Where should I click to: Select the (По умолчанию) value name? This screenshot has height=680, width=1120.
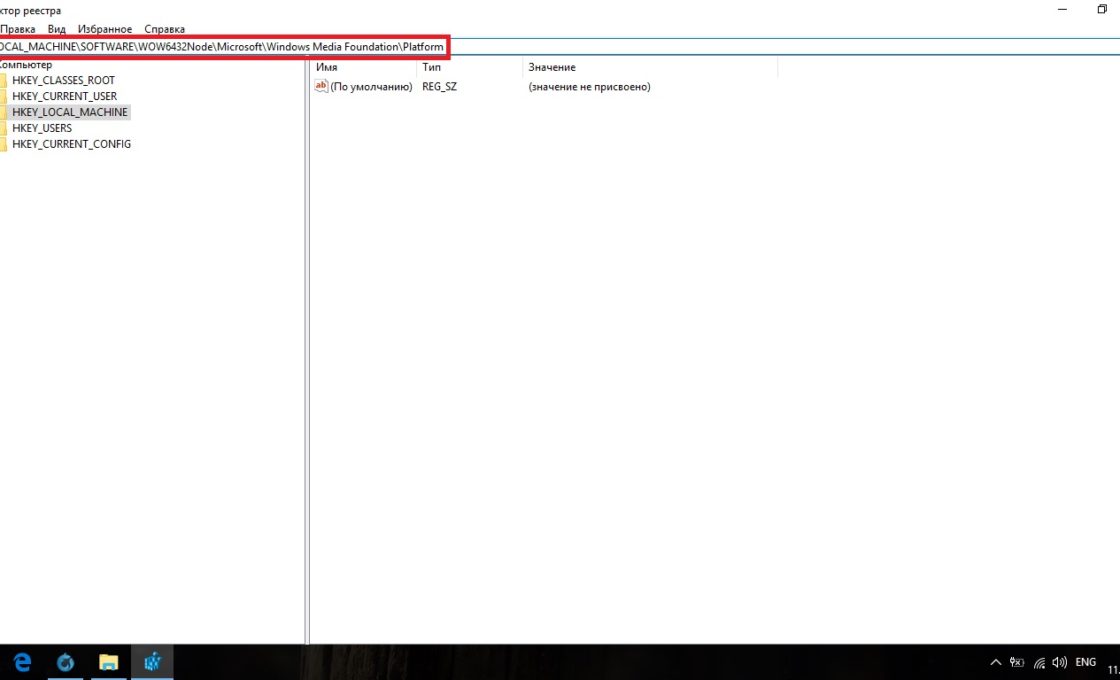[371, 86]
